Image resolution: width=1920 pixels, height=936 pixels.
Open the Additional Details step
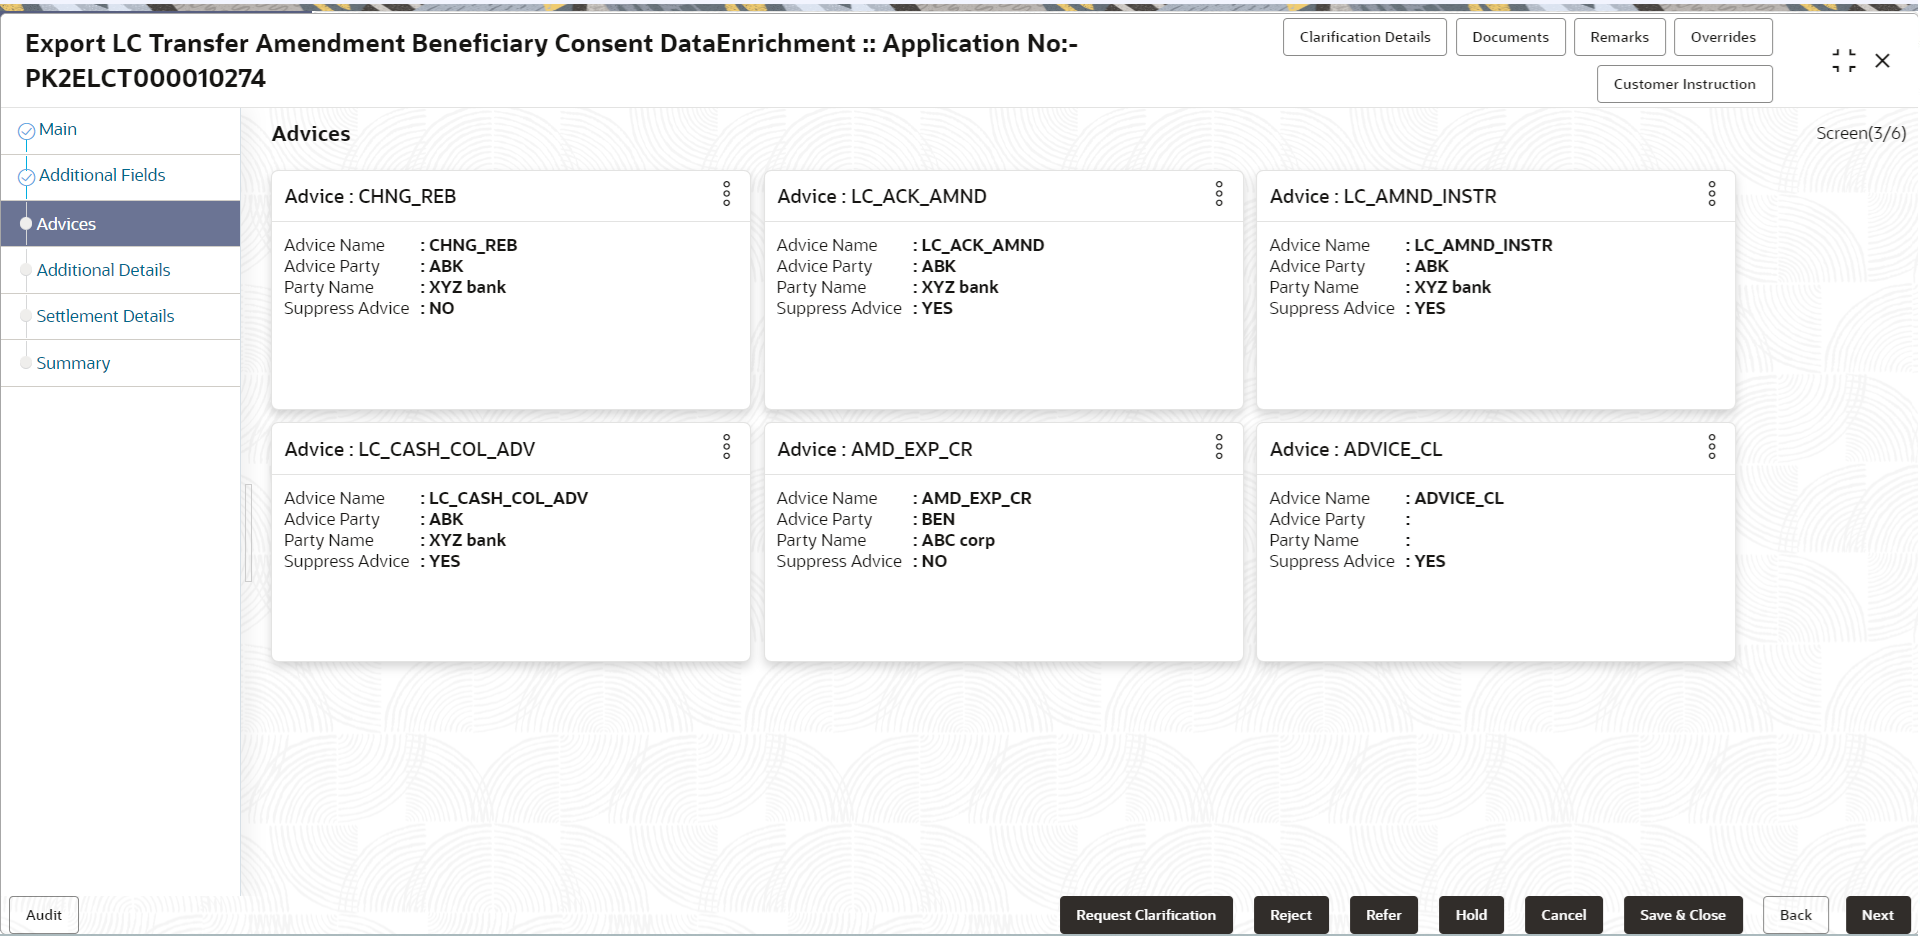103,270
